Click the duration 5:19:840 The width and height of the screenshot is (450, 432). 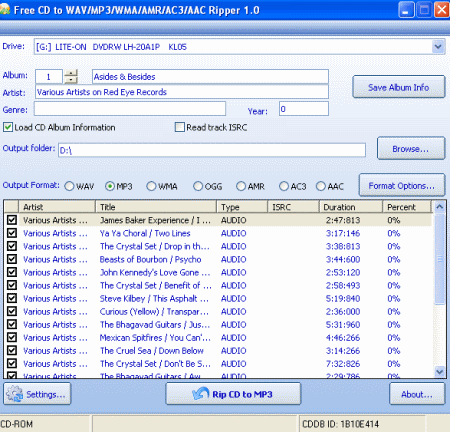click(343, 298)
